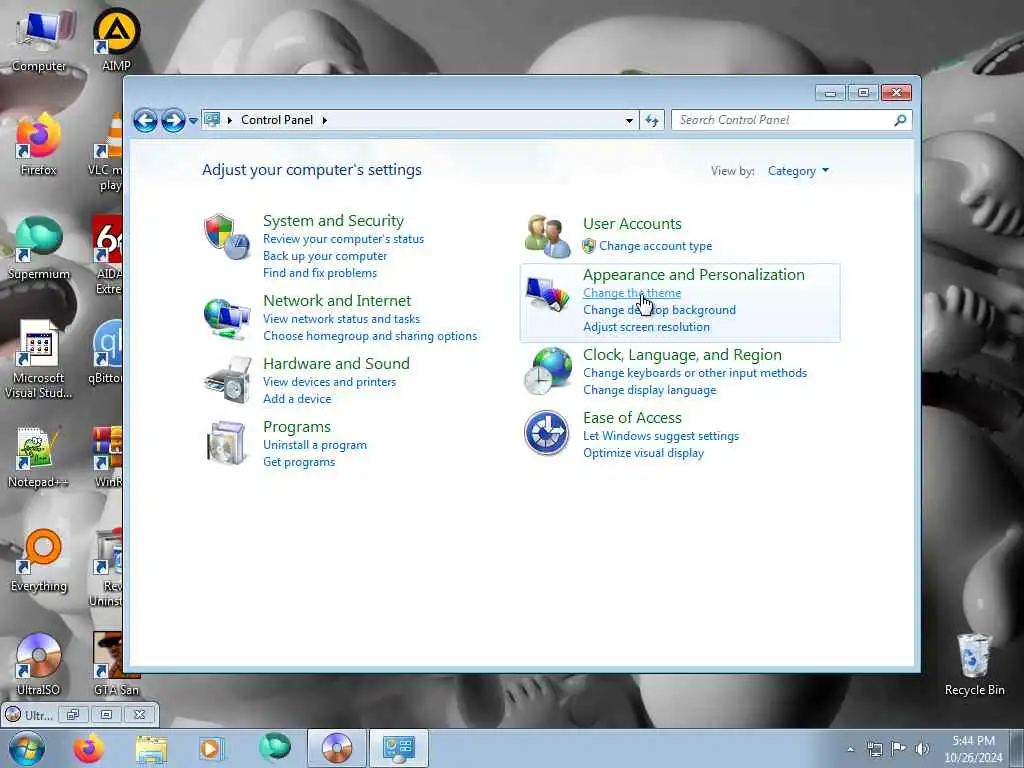Click Change keyboards or other input methods

click(x=695, y=373)
